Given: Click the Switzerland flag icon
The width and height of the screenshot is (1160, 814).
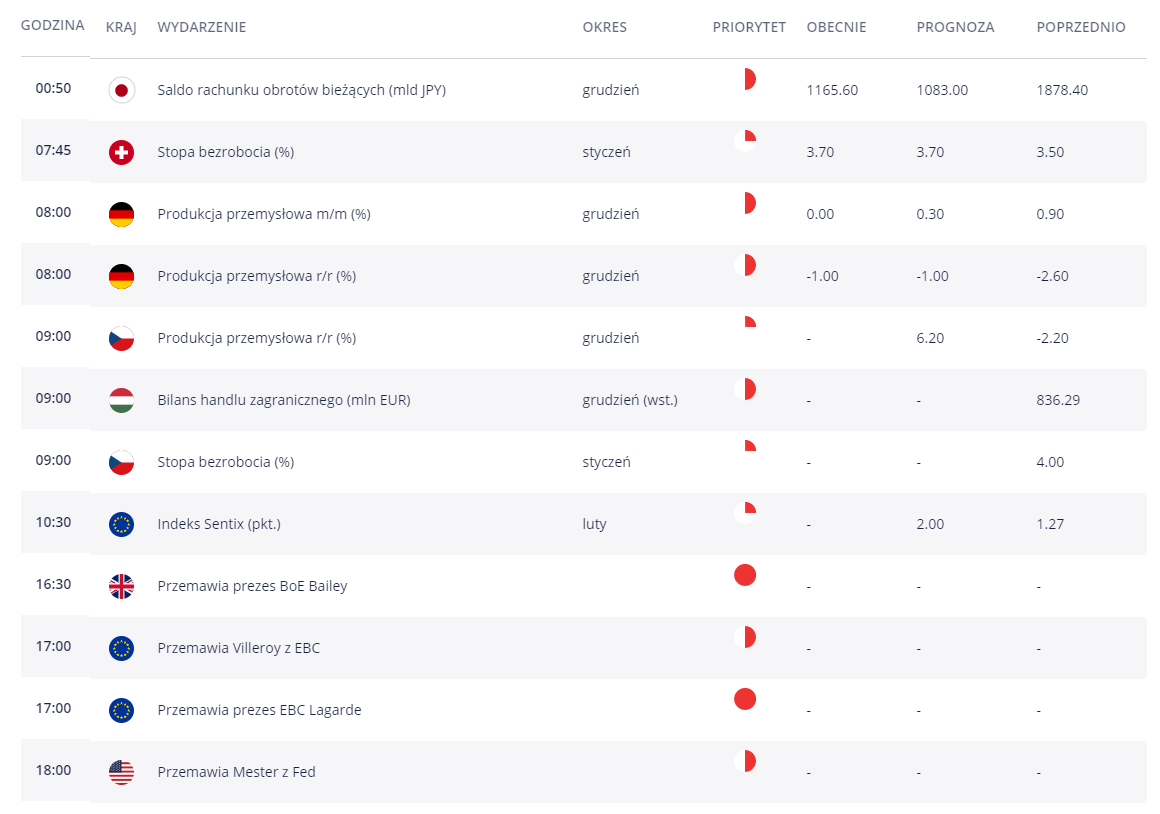Looking at the screenshot, I should point(121,152).
